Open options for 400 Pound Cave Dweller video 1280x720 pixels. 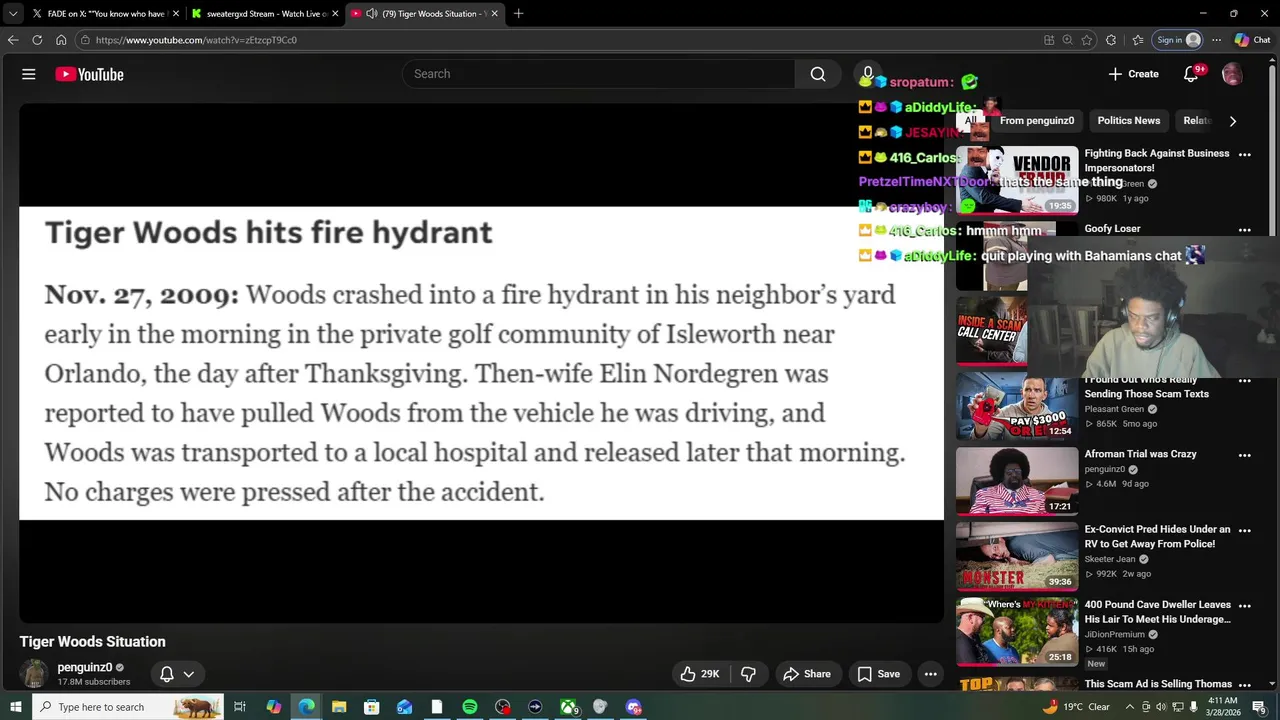[1245, 605]
